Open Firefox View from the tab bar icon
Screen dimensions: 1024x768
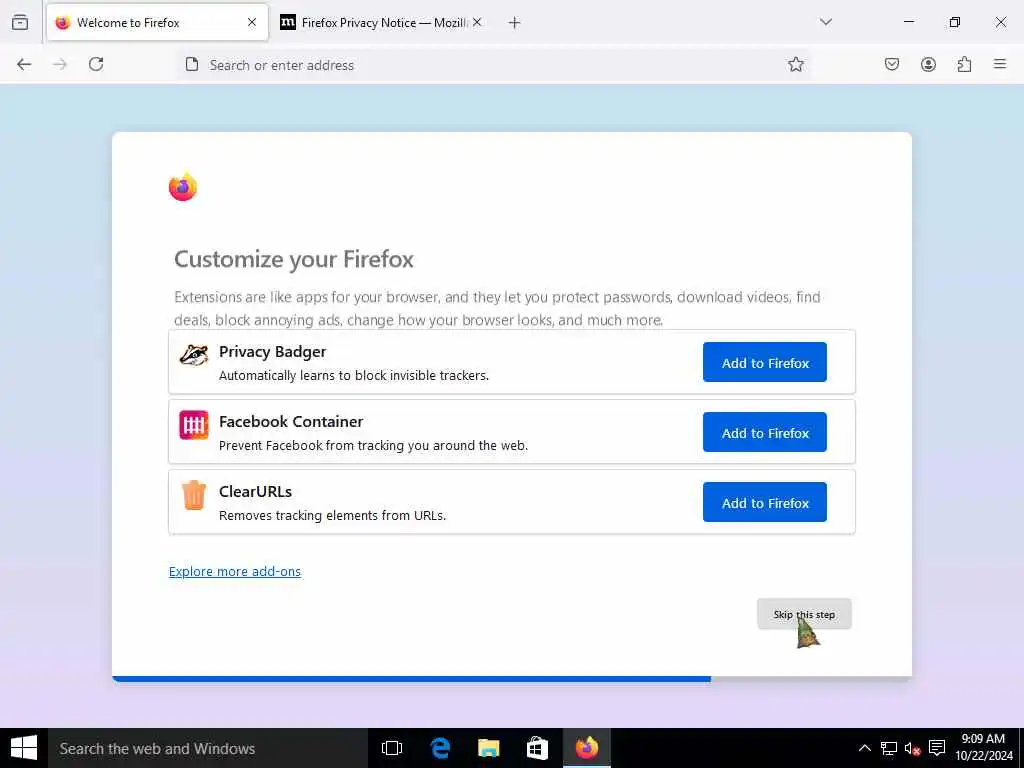coord(20,22)
